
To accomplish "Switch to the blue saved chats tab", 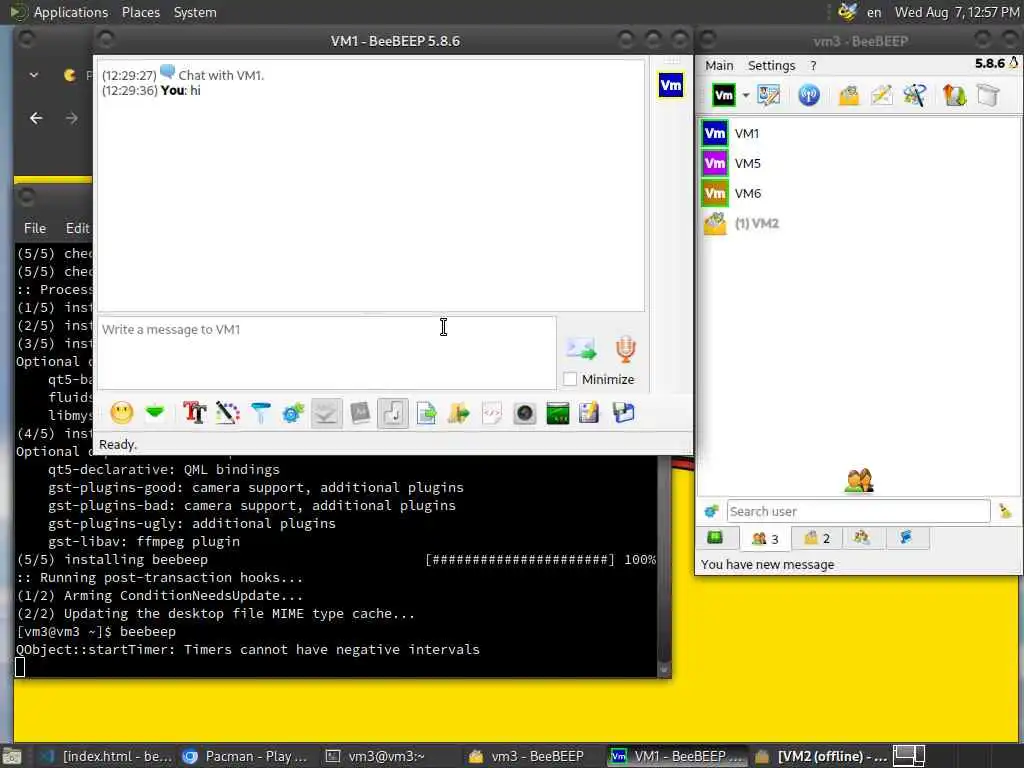I will tap(906, 537).
